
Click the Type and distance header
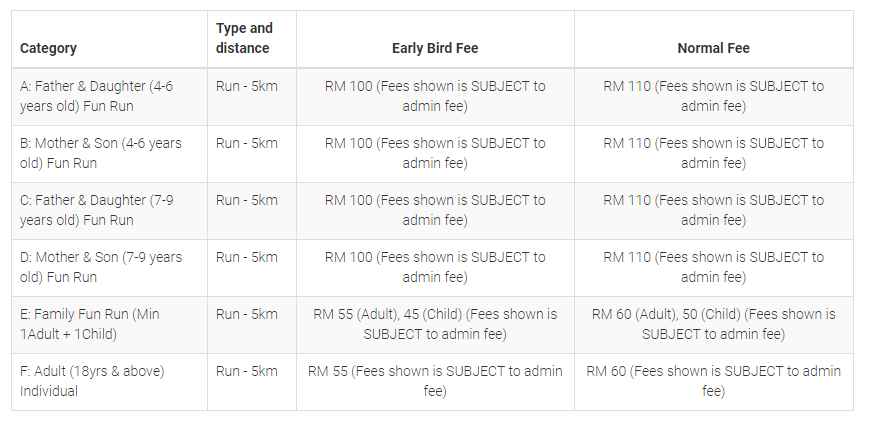pos(244,38)
